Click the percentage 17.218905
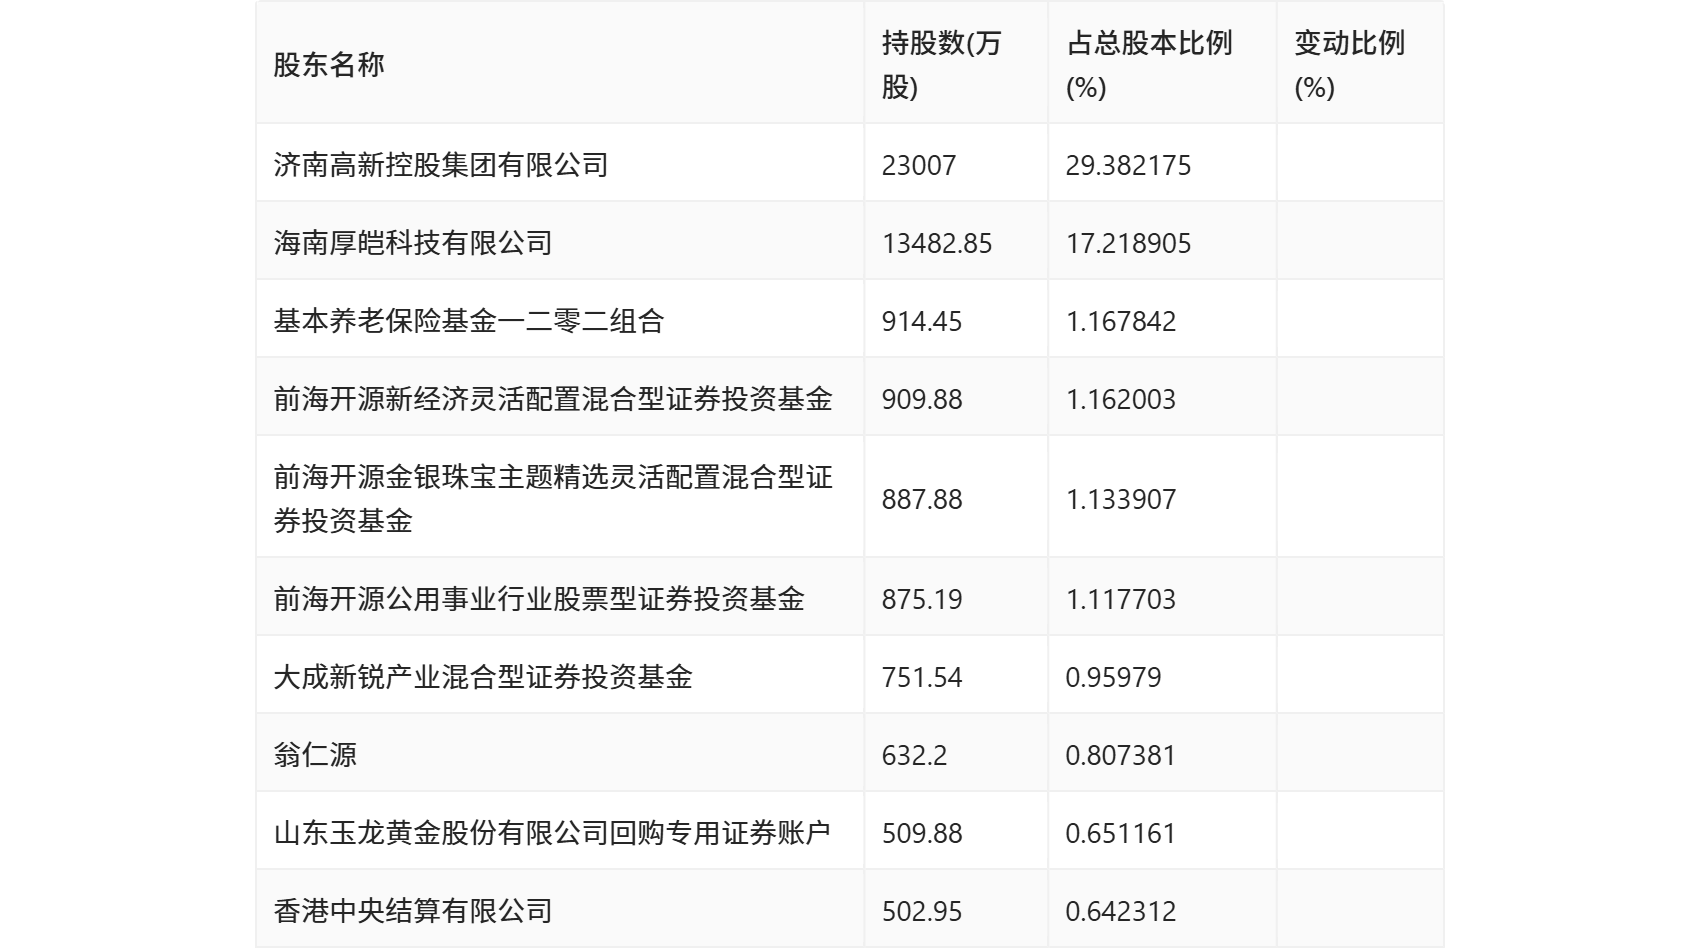 tap(1128, 243)
